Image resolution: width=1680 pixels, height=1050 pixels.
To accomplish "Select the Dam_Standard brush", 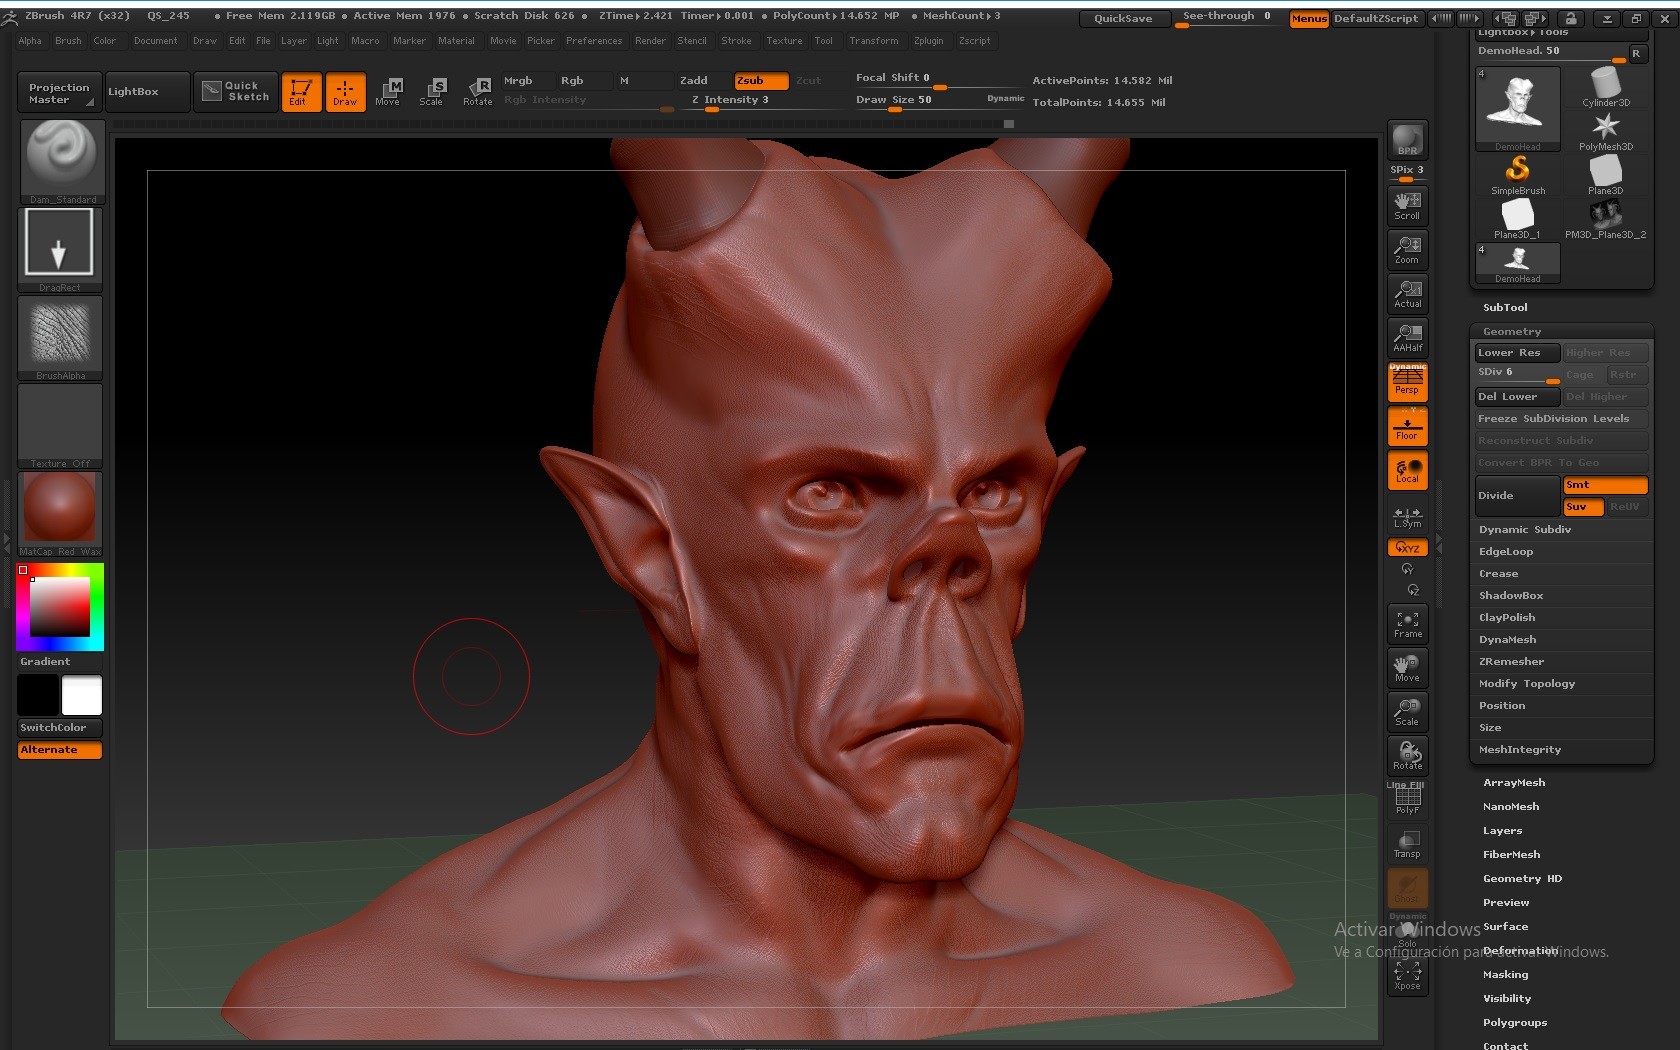I will click(x=60, y=158).
